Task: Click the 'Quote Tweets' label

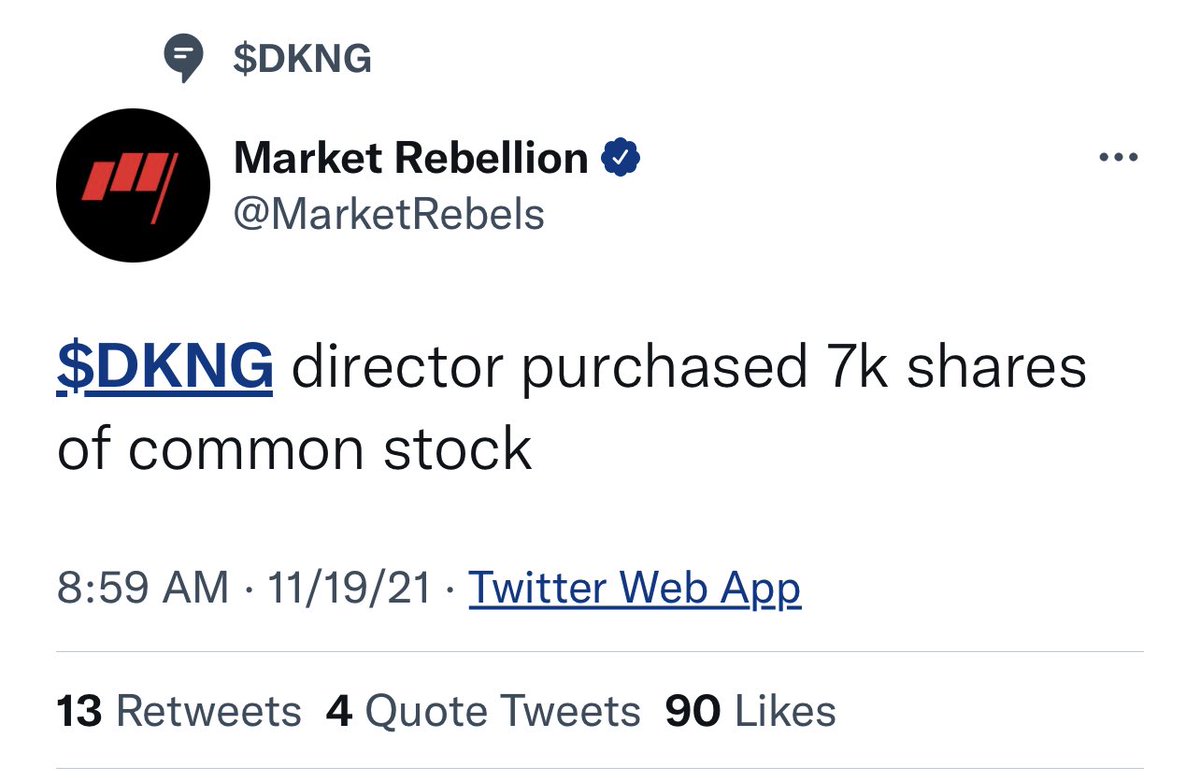Action: click(503, 711)
